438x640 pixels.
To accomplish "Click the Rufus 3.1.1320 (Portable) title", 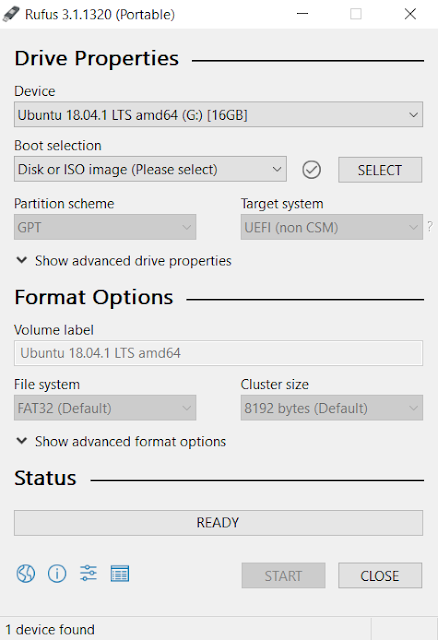I will click(x=100, y=14).
